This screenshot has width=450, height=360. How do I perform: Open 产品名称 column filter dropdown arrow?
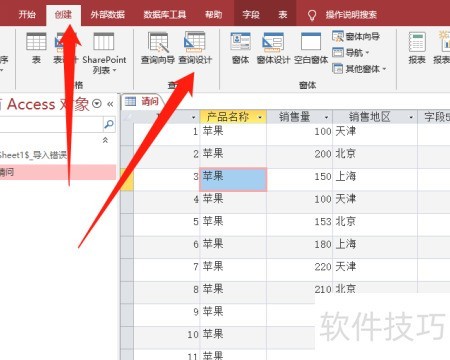260,117
